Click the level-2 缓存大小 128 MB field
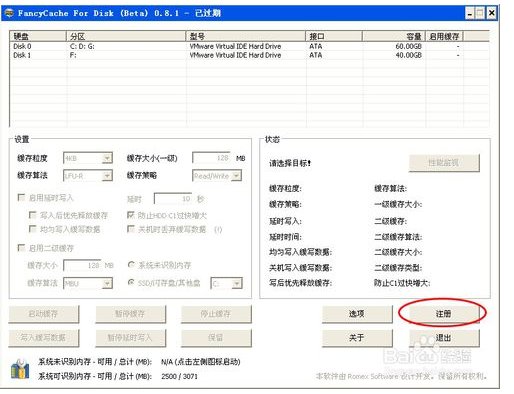514x394 pixels. tap(82, 265)
